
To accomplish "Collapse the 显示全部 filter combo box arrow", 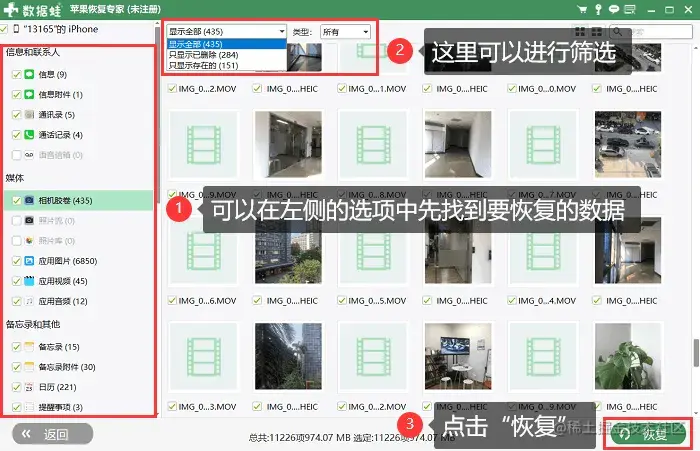I will [x=282, y=32].
